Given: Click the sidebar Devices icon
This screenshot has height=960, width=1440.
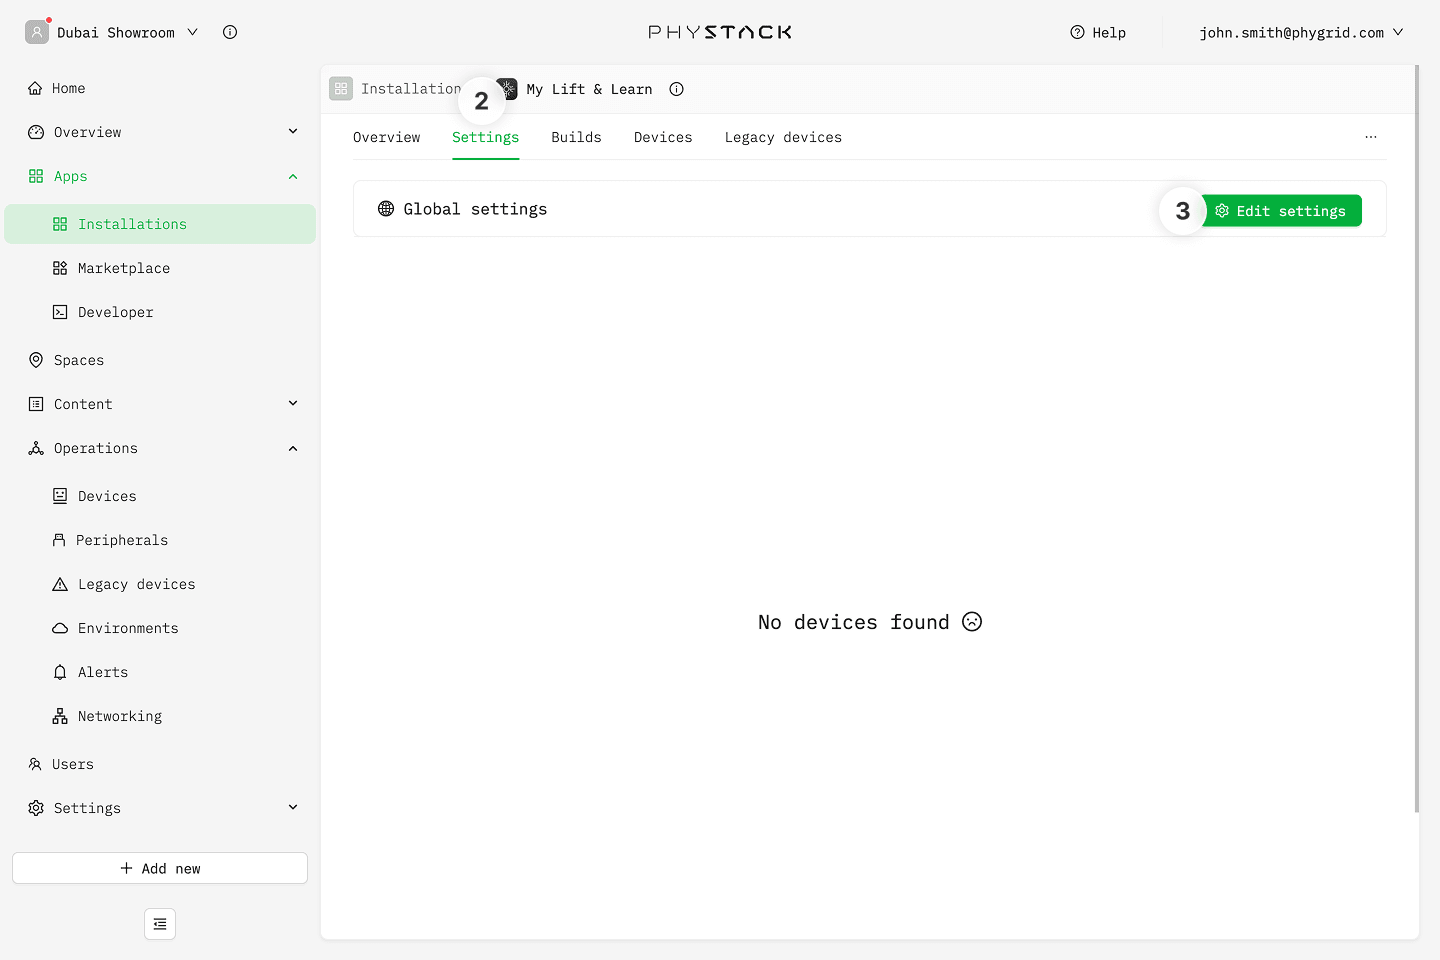Looking at the screenshot, I should click(60, 496).
